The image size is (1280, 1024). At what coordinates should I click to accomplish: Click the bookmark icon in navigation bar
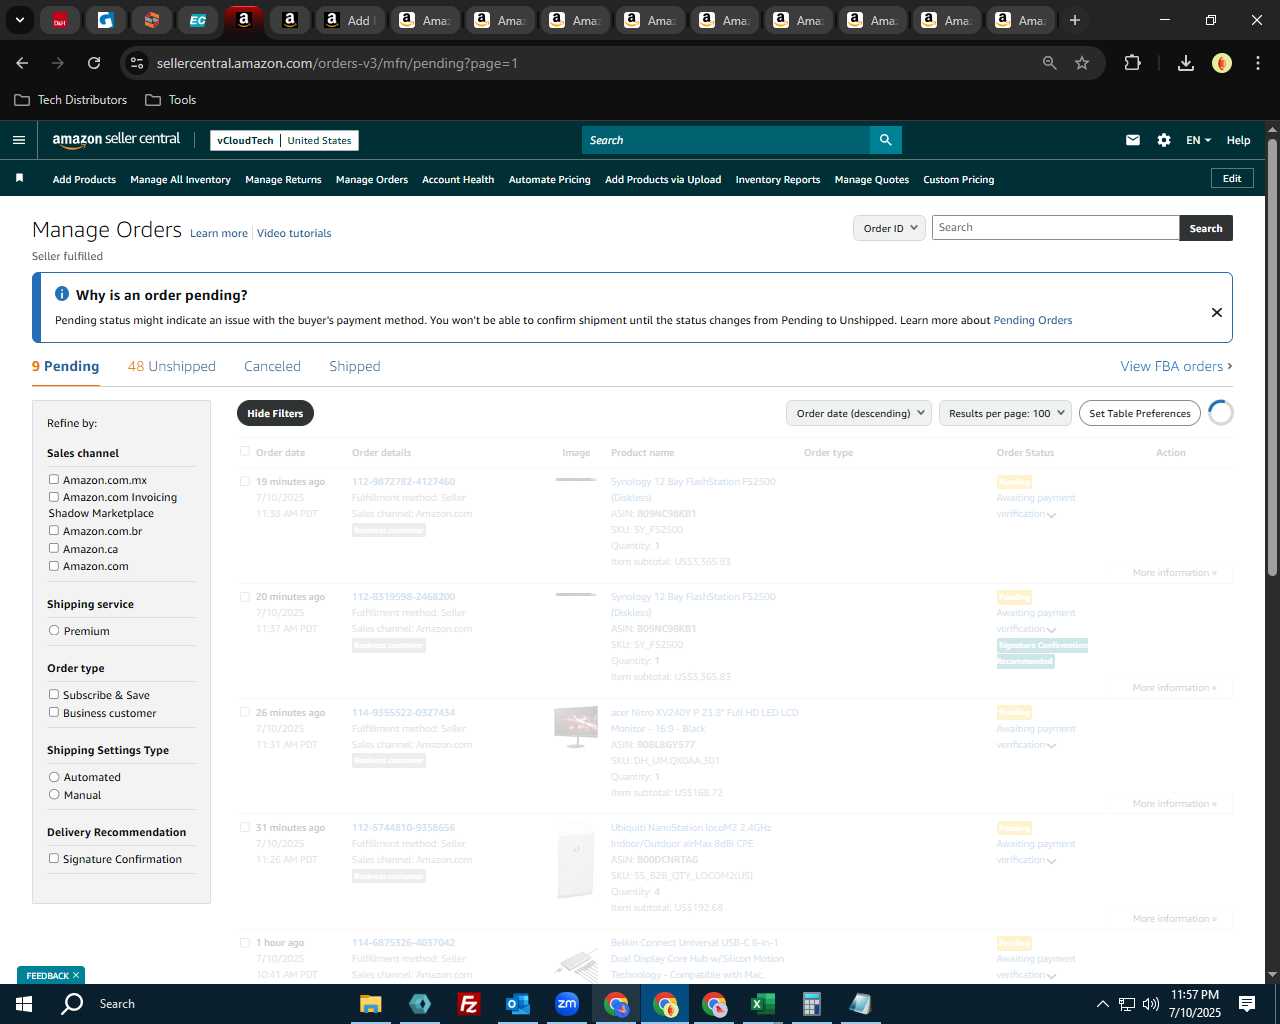19,178
